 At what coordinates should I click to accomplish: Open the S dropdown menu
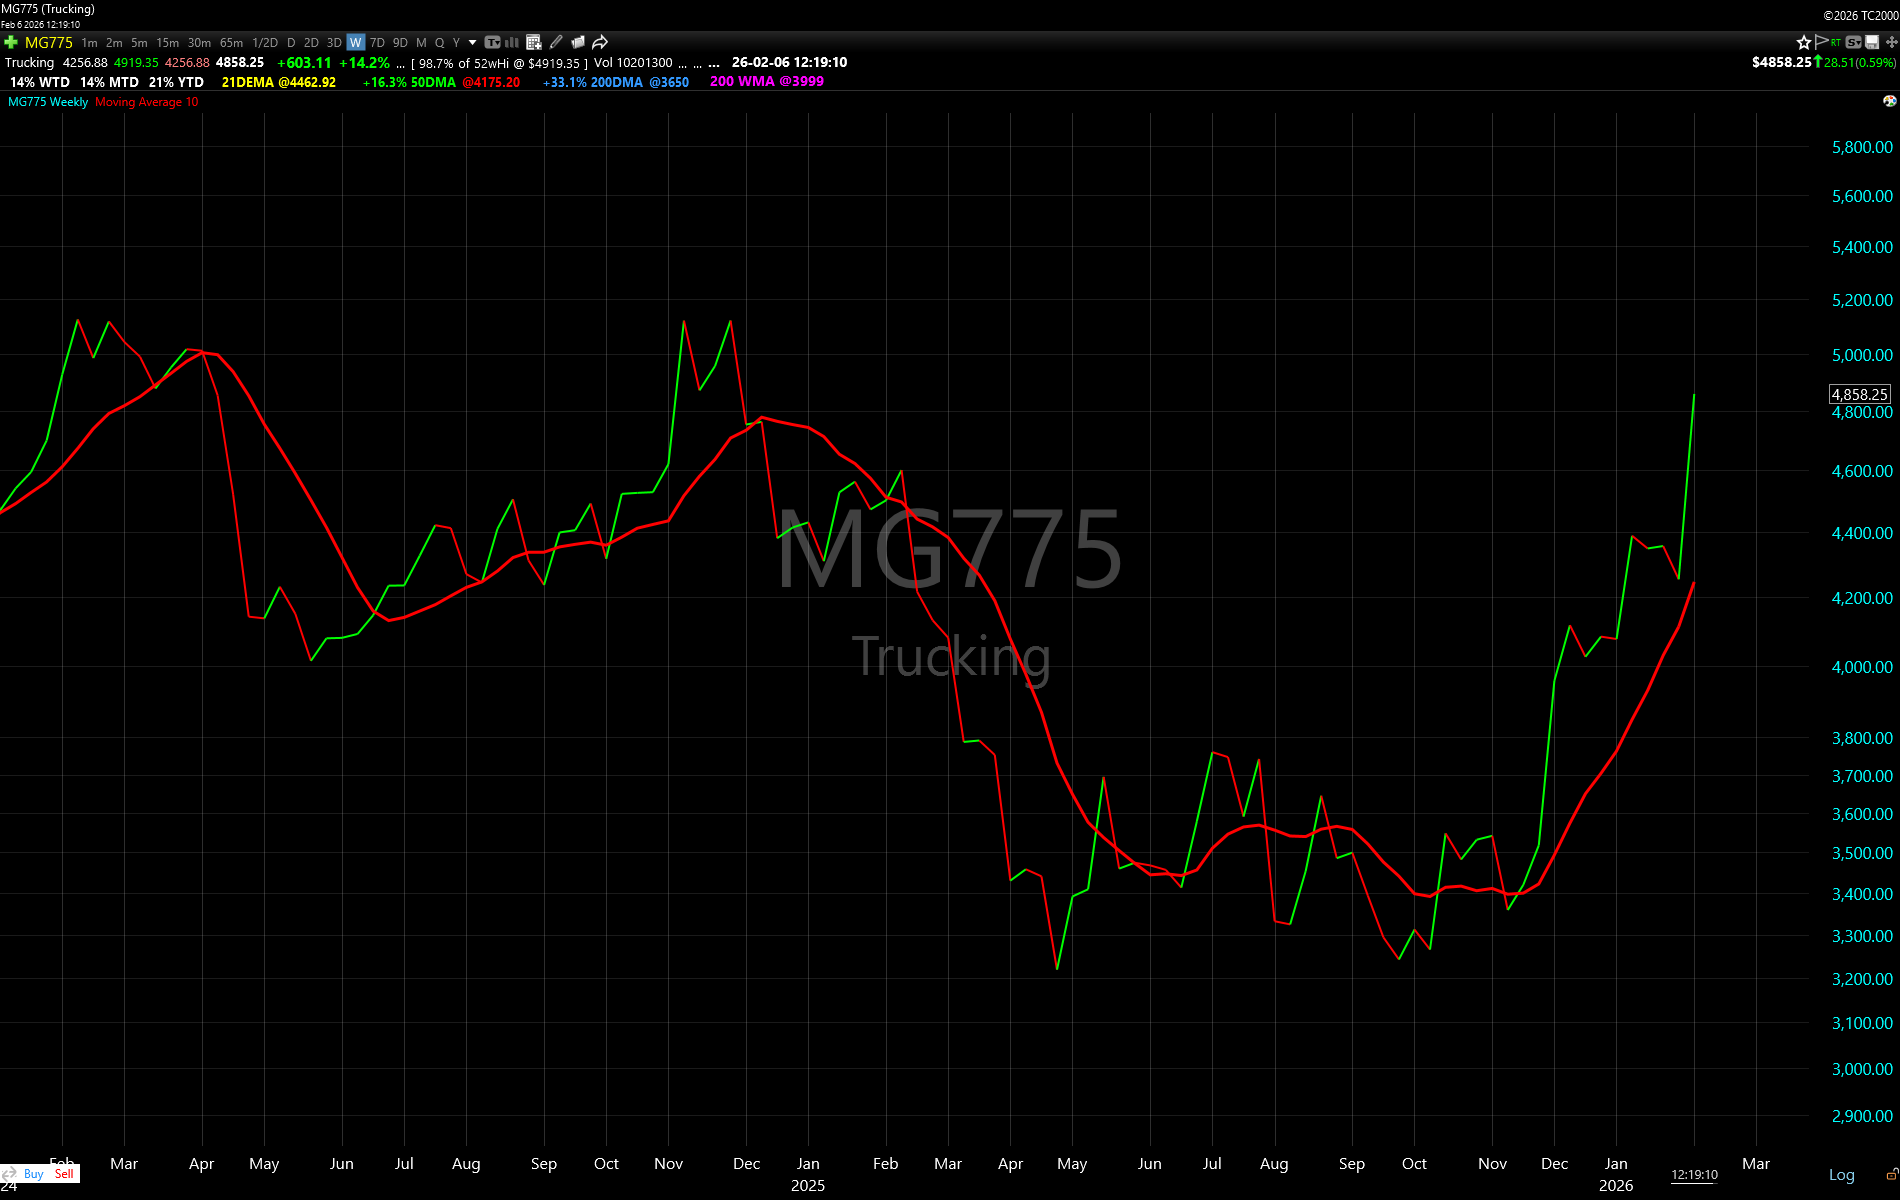coord(1854,42)
